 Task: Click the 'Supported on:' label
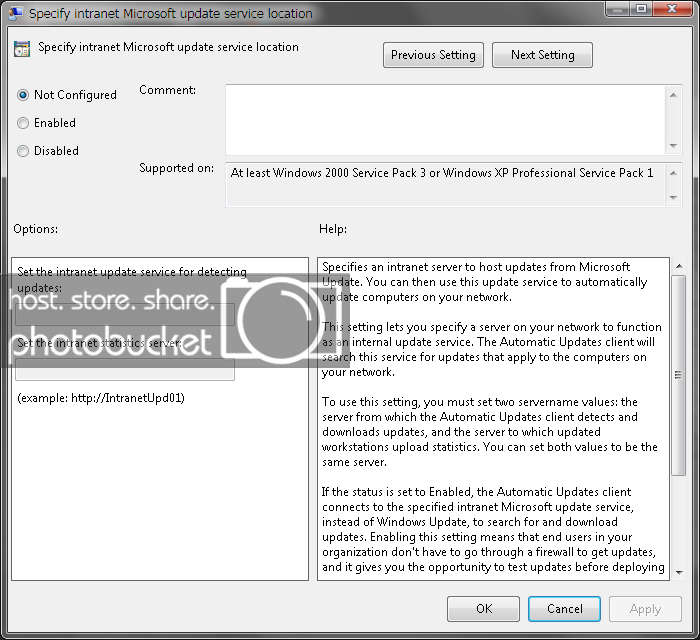(177, 168)
